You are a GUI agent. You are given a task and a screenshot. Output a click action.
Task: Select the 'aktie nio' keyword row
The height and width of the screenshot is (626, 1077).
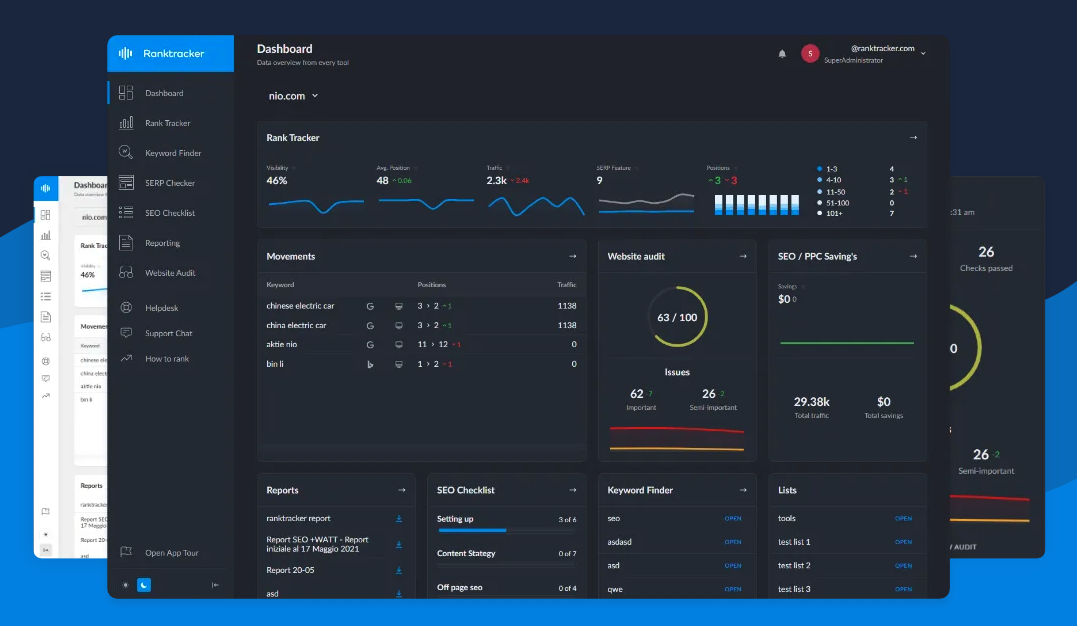click(x=422, y=344)
